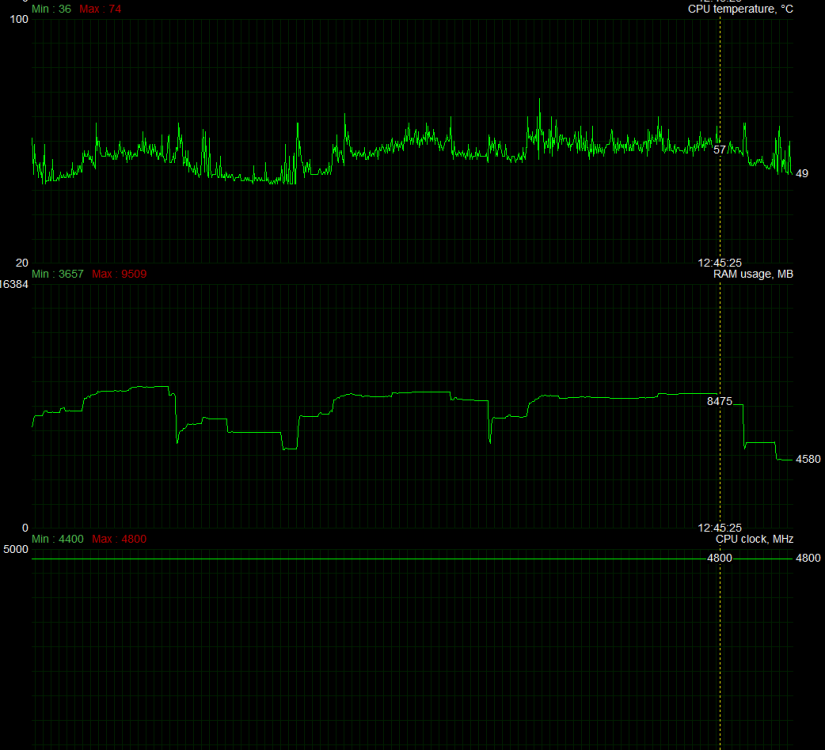Click the flat green CPU clock graph line
The width and height of the screenshot is (825, 750).
coord(400,557)
